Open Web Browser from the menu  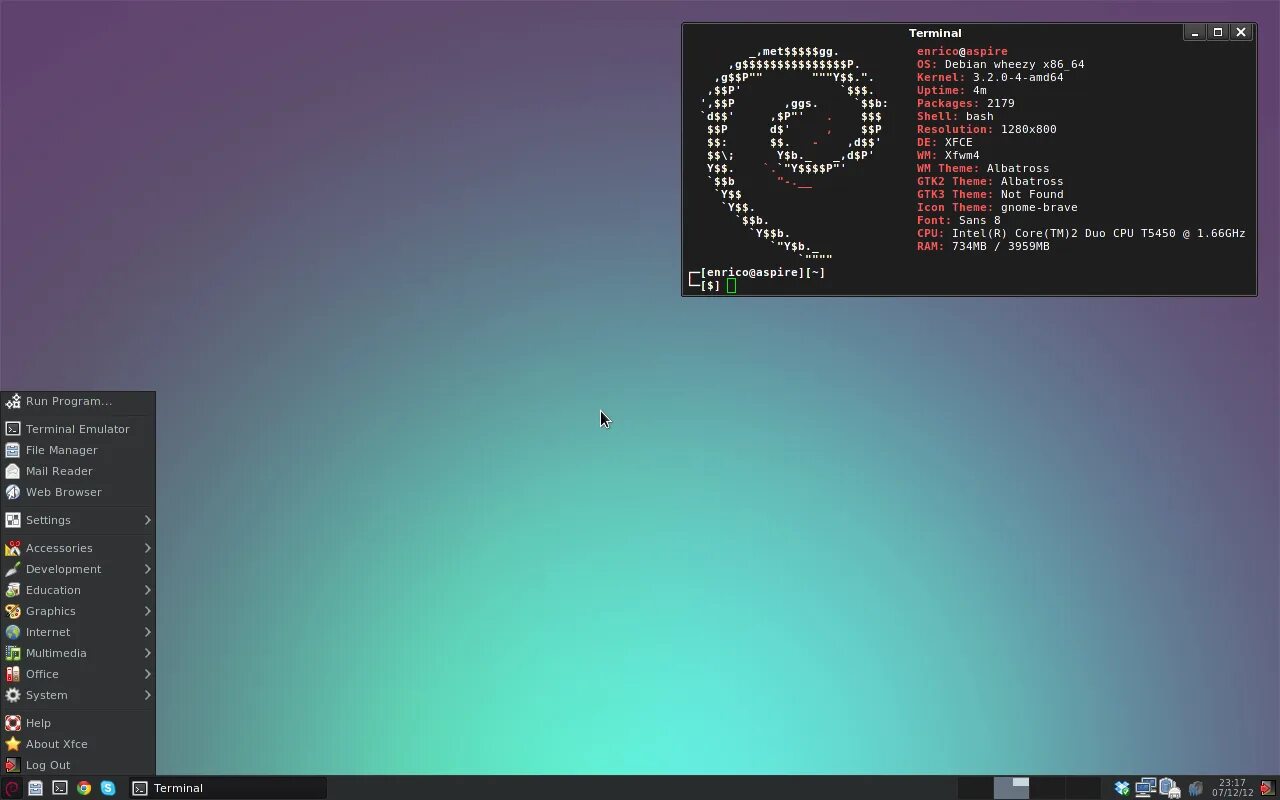pyautogui.click(x=78, y=492)
